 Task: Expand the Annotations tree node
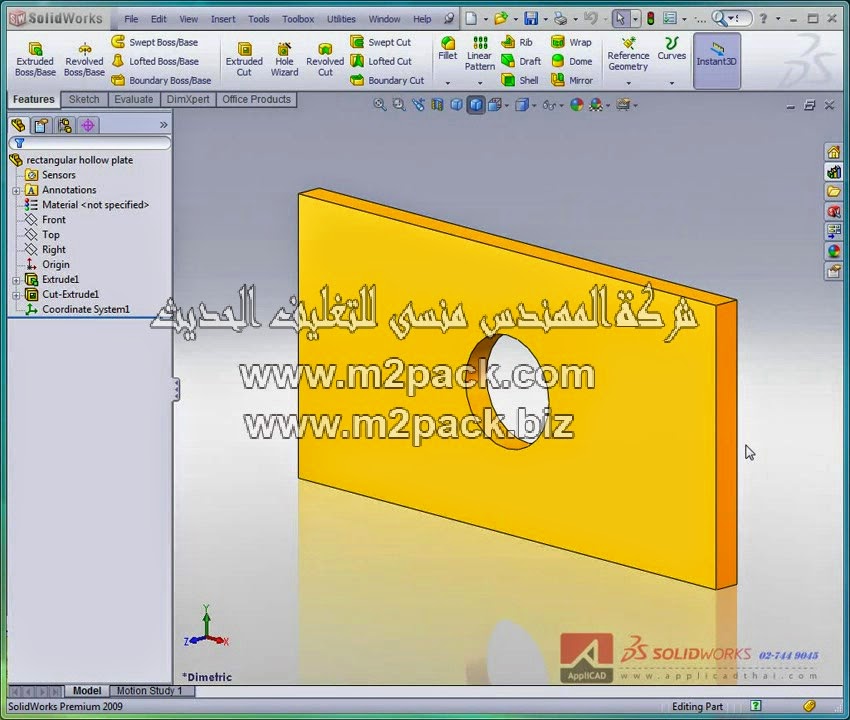pyautogui.click(x=16, y=191)
